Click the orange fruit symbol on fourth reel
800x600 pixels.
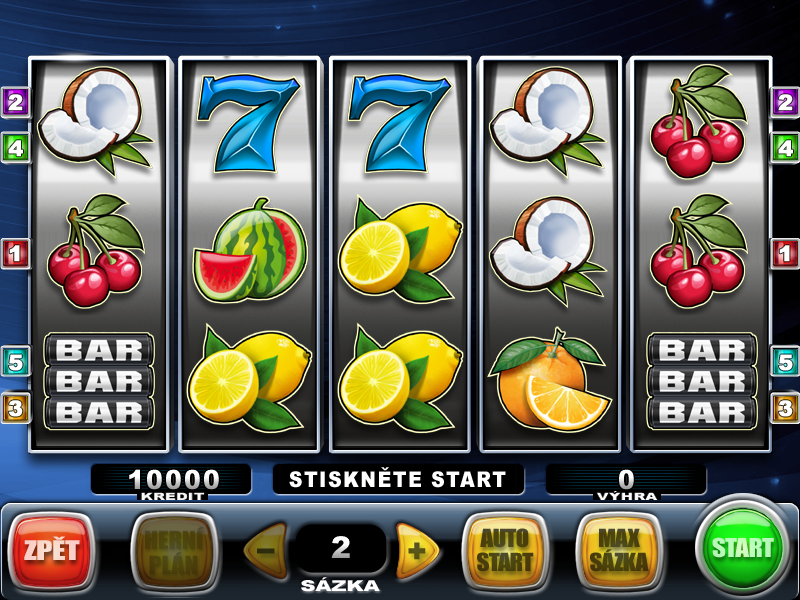(549, 380)
